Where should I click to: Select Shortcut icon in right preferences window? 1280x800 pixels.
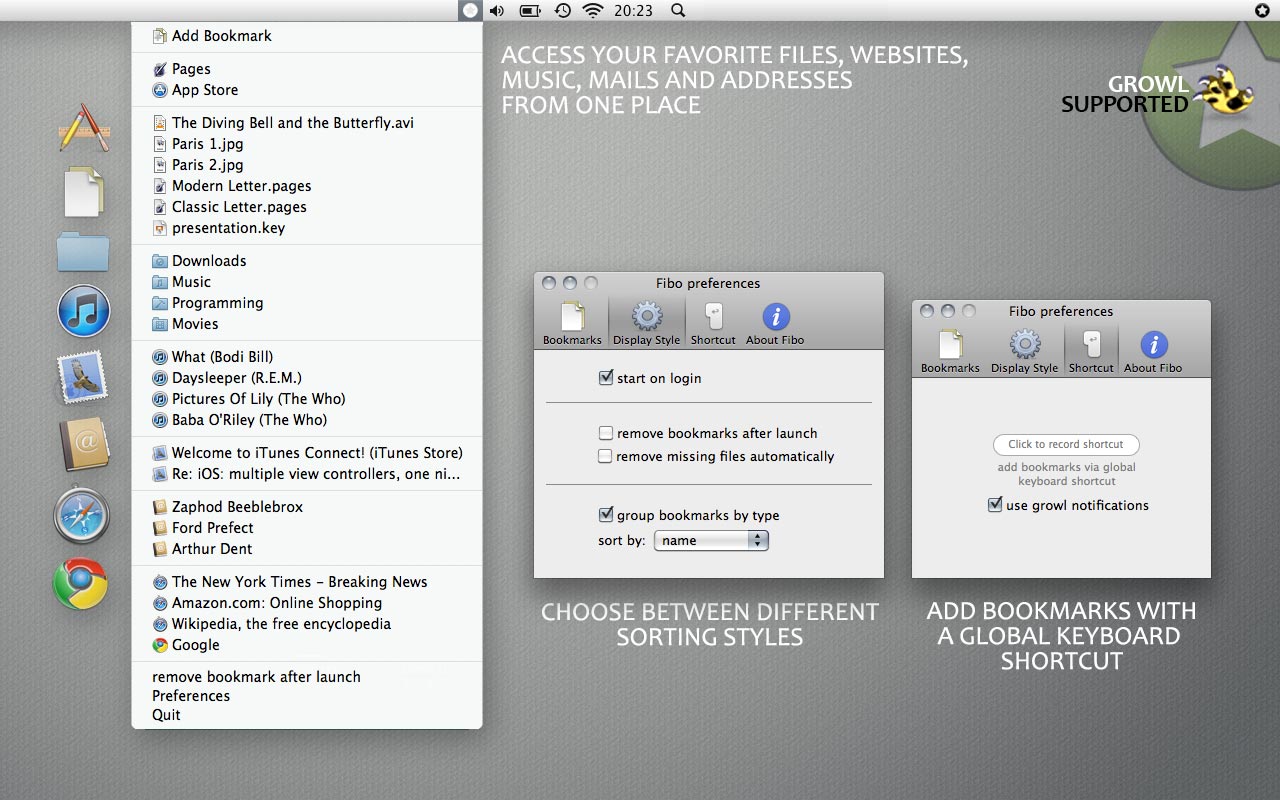tap(1091, 351)
